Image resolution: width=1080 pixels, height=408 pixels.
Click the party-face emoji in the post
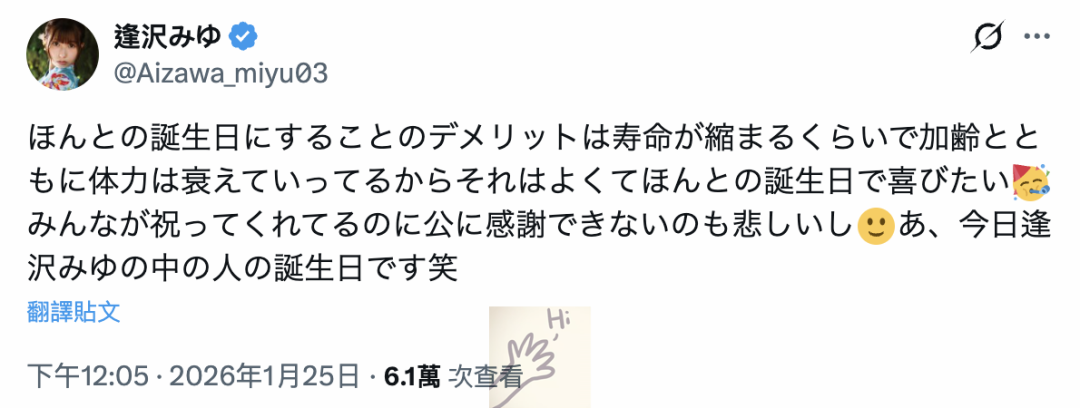(1030, 182)
